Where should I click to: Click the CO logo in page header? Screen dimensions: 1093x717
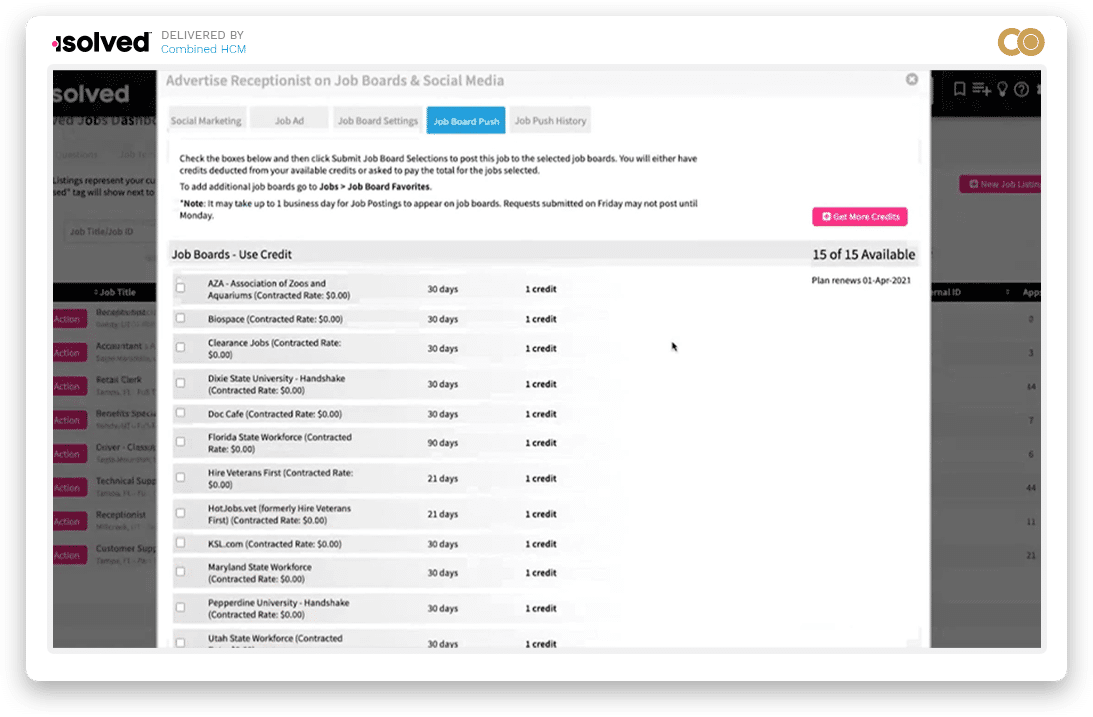tap(1021, 42)
